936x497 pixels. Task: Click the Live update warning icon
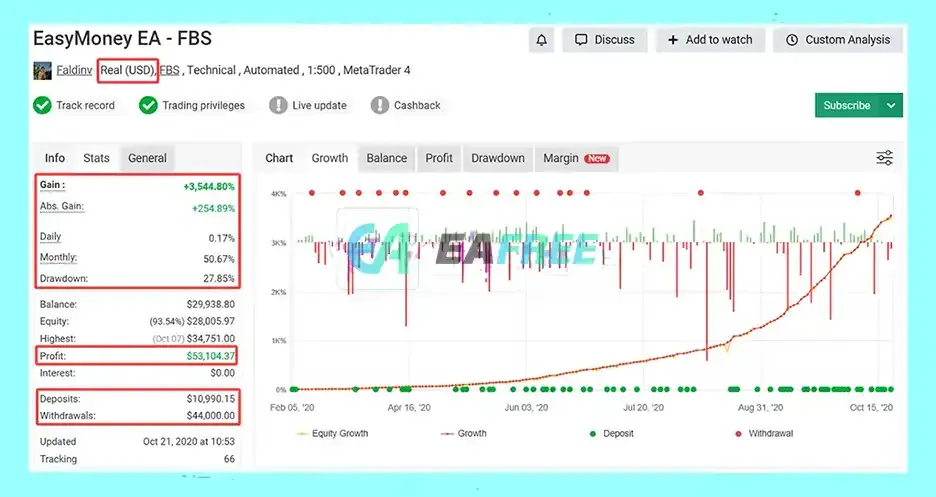[x=278, y=106]
